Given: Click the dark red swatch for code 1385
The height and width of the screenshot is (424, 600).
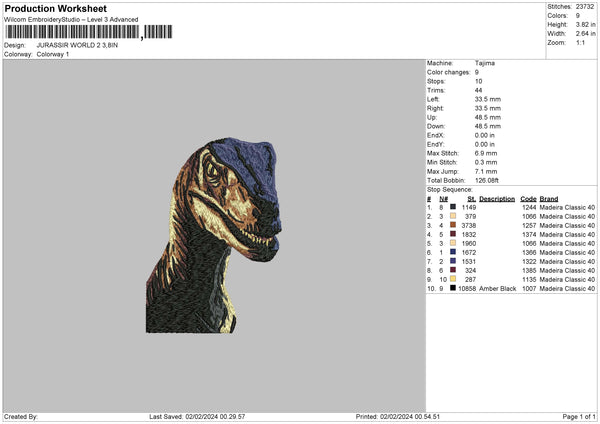Looking at the screenshot, I should pyautogui.click(x=453, y=270).
